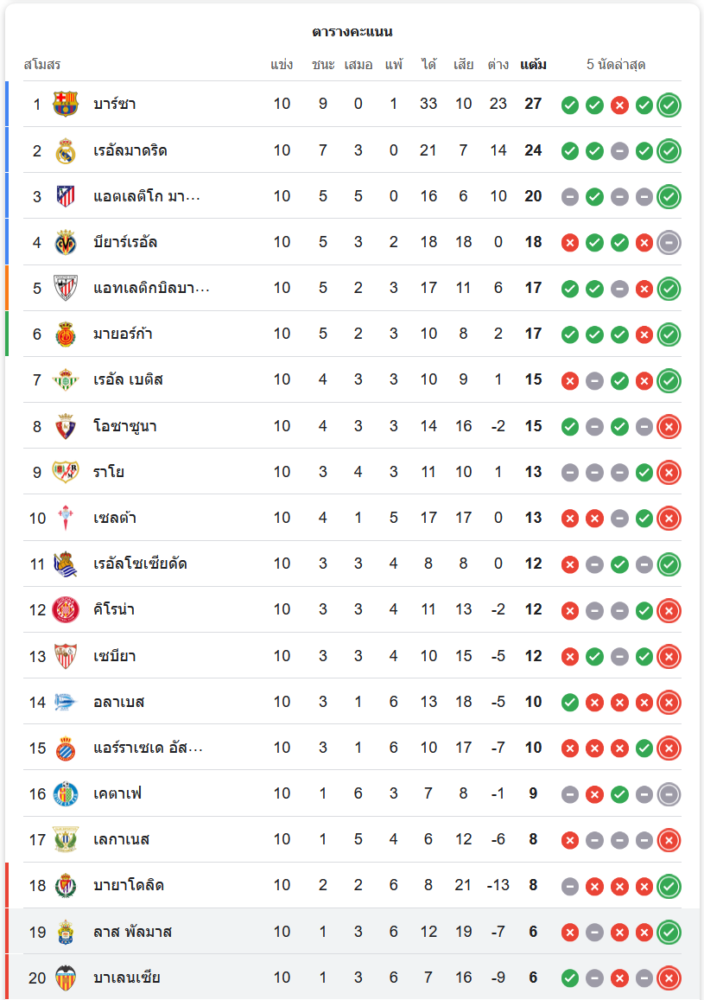Click the Barcelona club crest icon
This screenshot has width=704, height=1000.
pyautogui.click(x=66, y=104)
